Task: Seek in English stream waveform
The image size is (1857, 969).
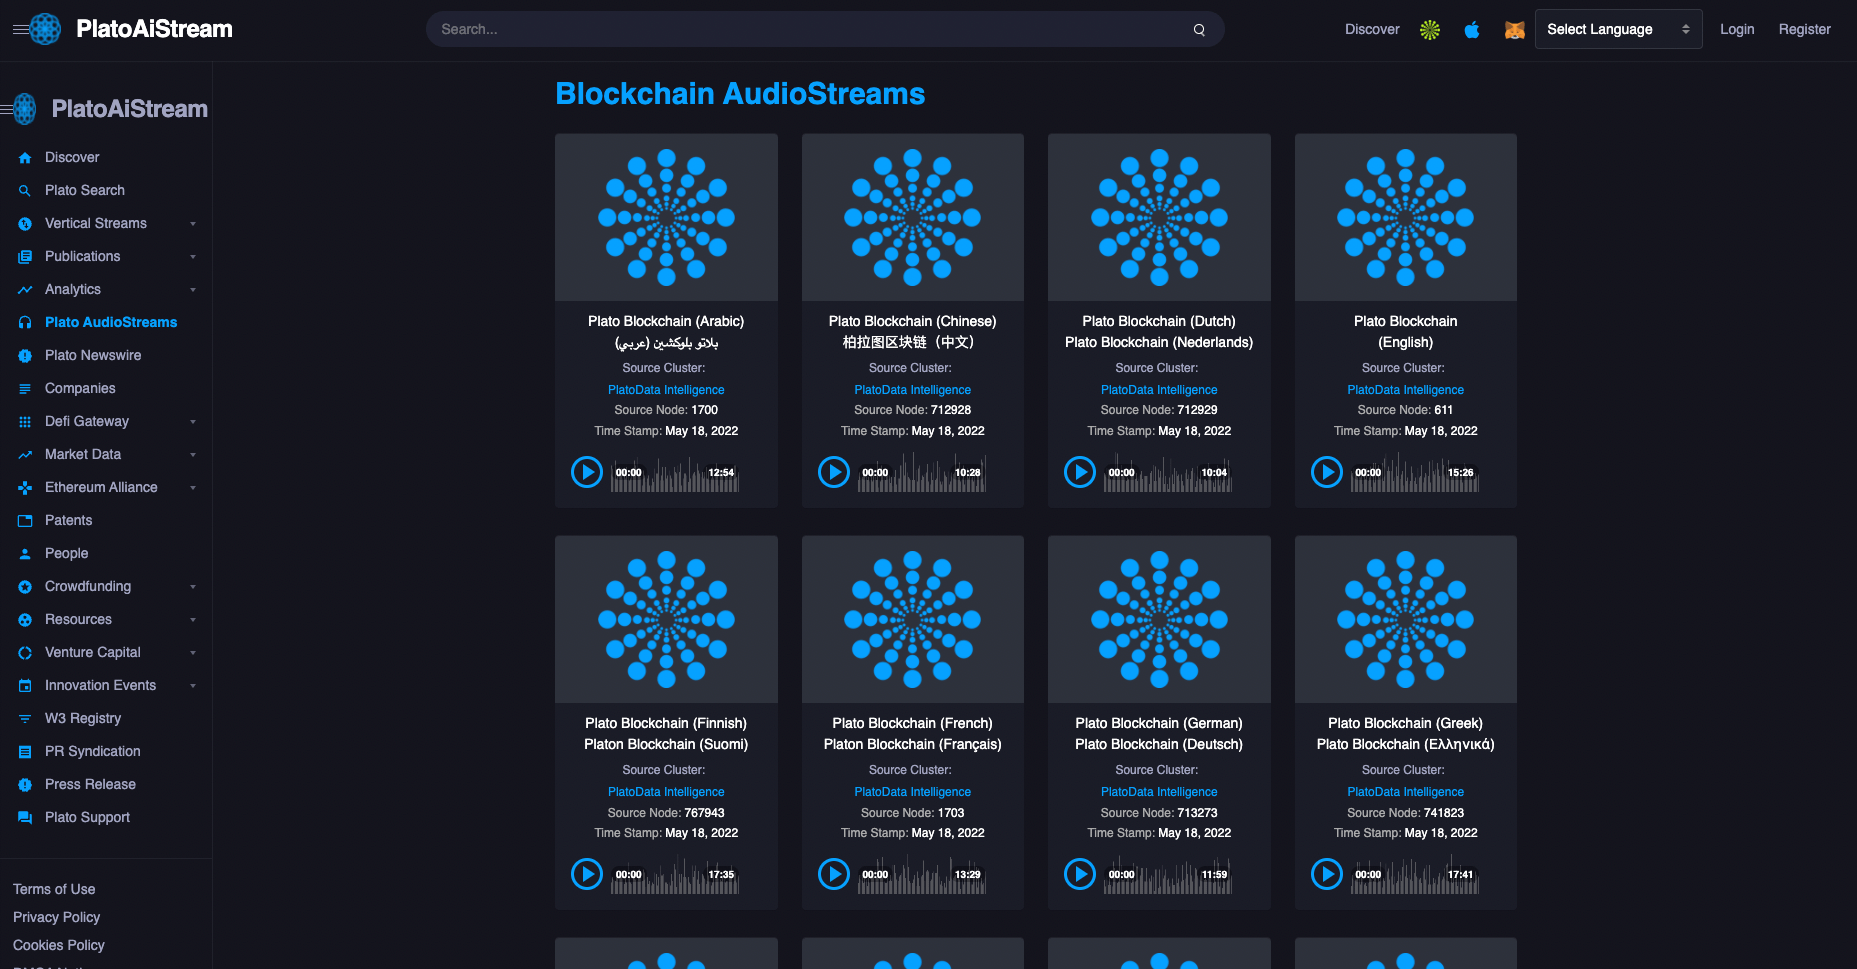Action: tap(1414, 472)
